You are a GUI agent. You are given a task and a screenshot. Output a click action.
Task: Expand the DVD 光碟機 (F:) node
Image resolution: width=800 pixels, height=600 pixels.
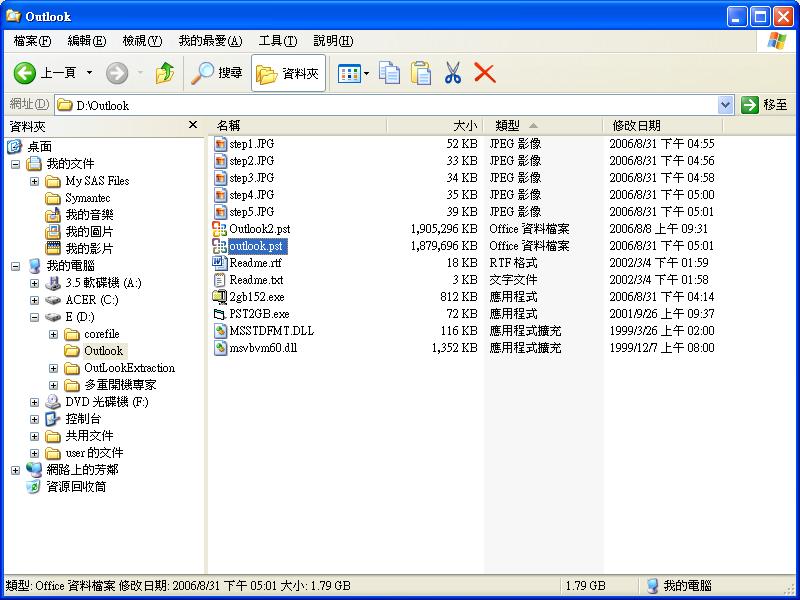(x=34, y=403)
